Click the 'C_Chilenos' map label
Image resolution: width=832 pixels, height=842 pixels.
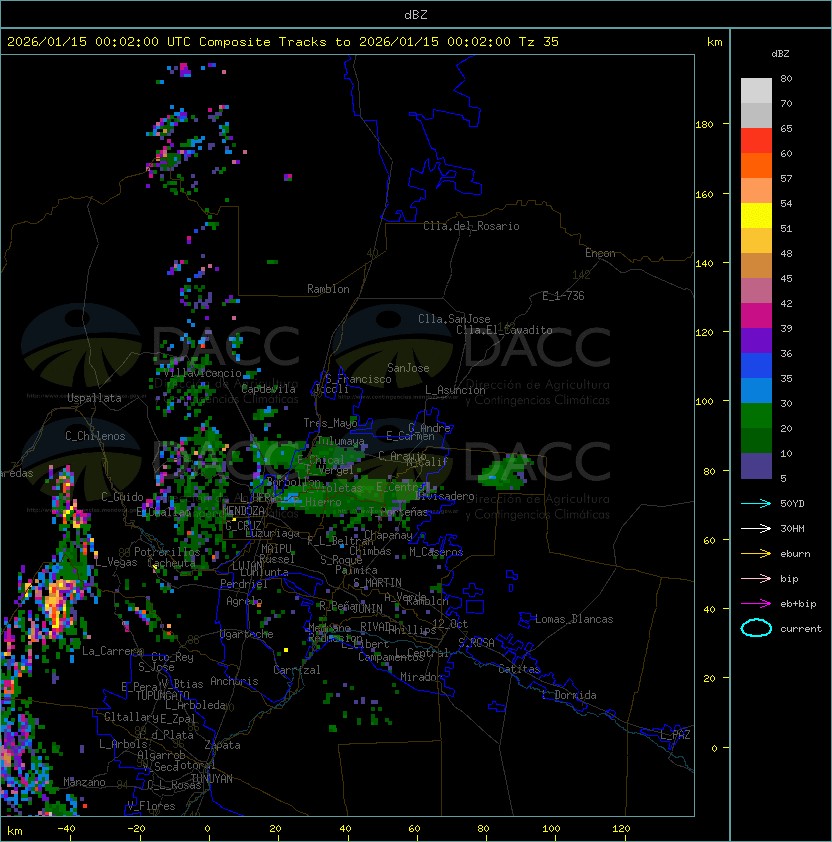click(x=95, y=436)
